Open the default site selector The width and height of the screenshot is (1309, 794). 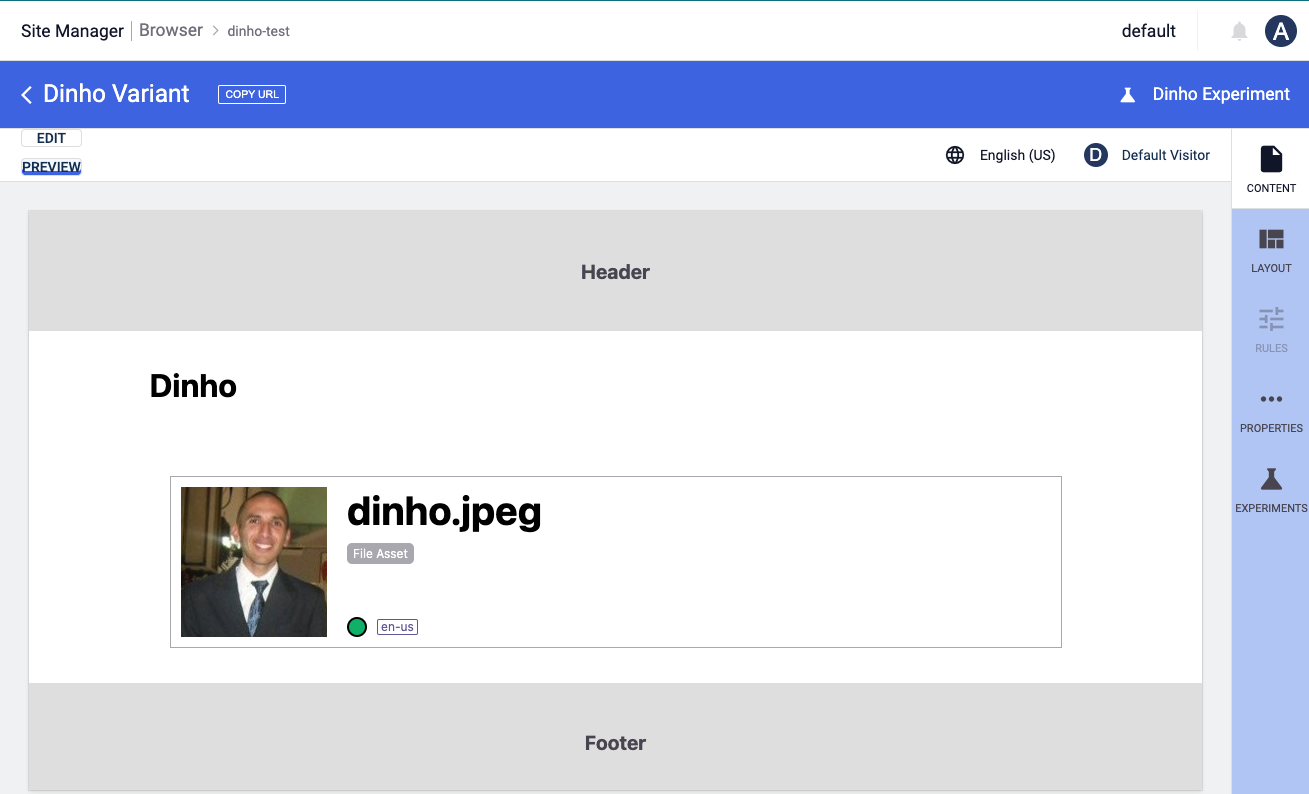pos(1148,30)
